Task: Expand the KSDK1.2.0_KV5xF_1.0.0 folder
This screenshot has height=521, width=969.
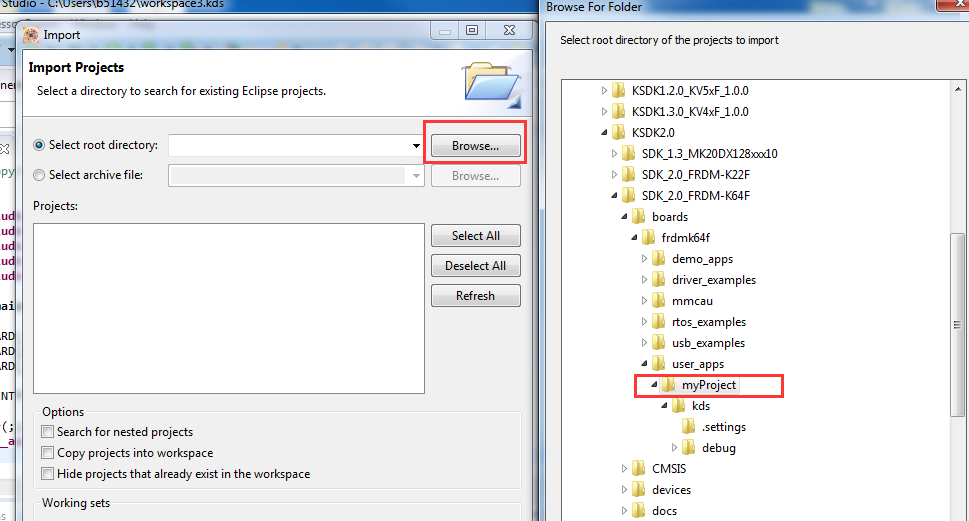Action: [x=604, y=91]
